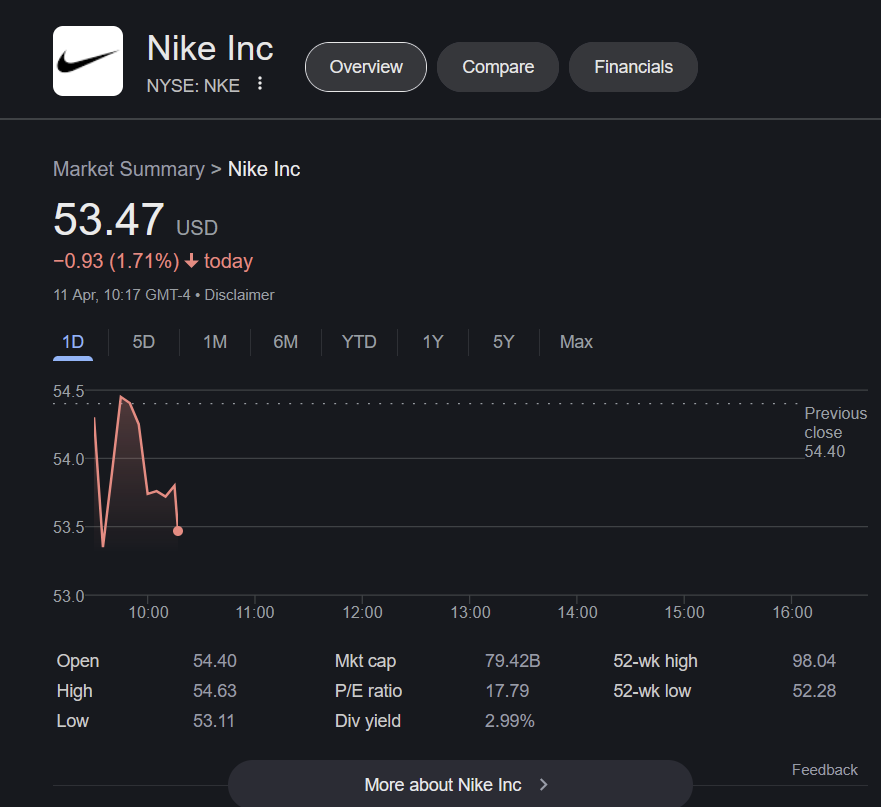Open the Compare tab

tap(498, 67)
